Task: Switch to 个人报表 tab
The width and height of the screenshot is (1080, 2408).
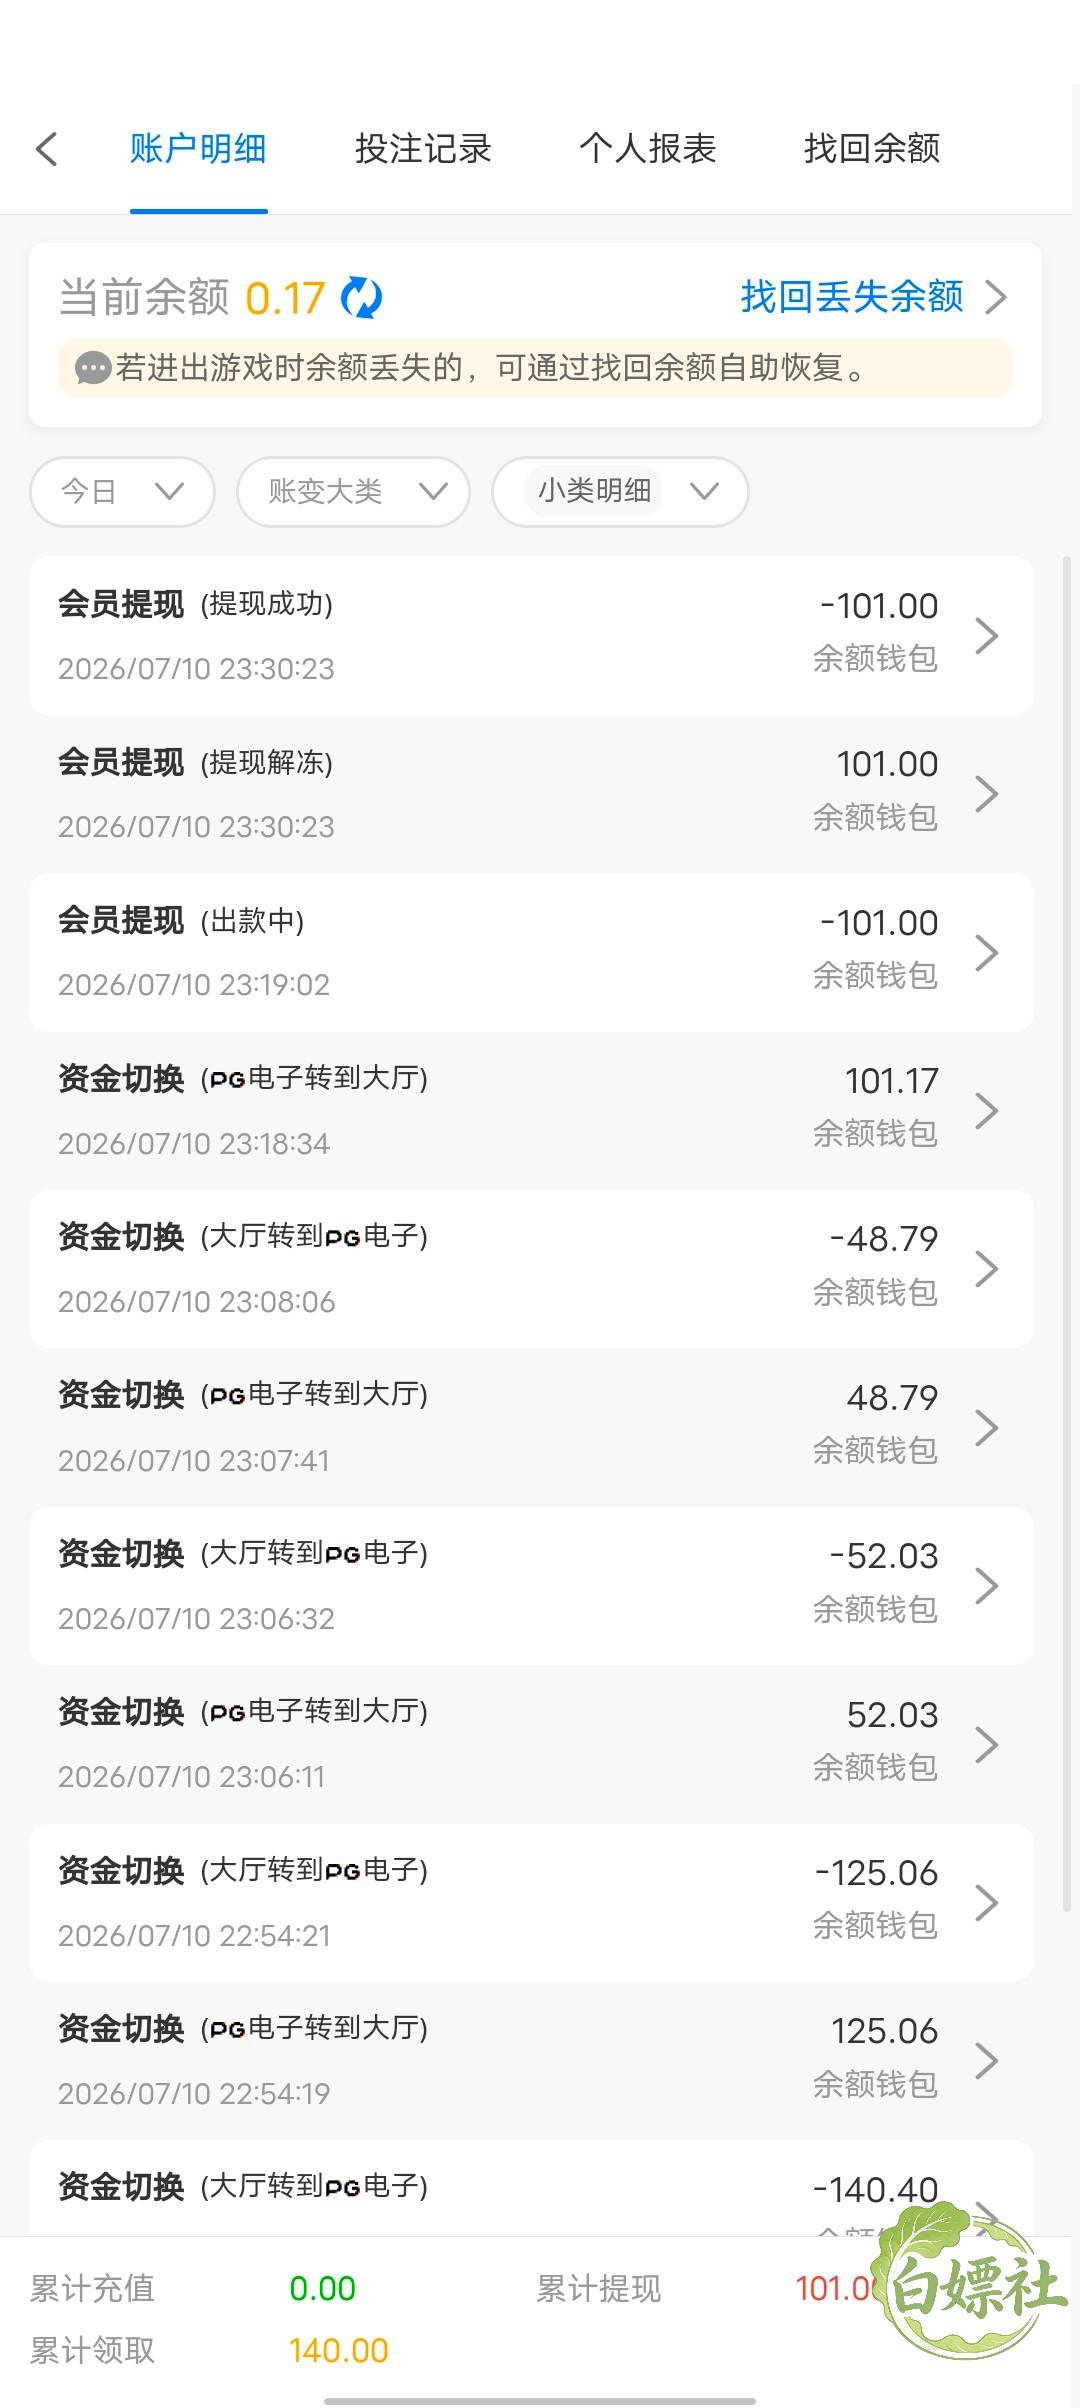Action: tap(648, 149)
